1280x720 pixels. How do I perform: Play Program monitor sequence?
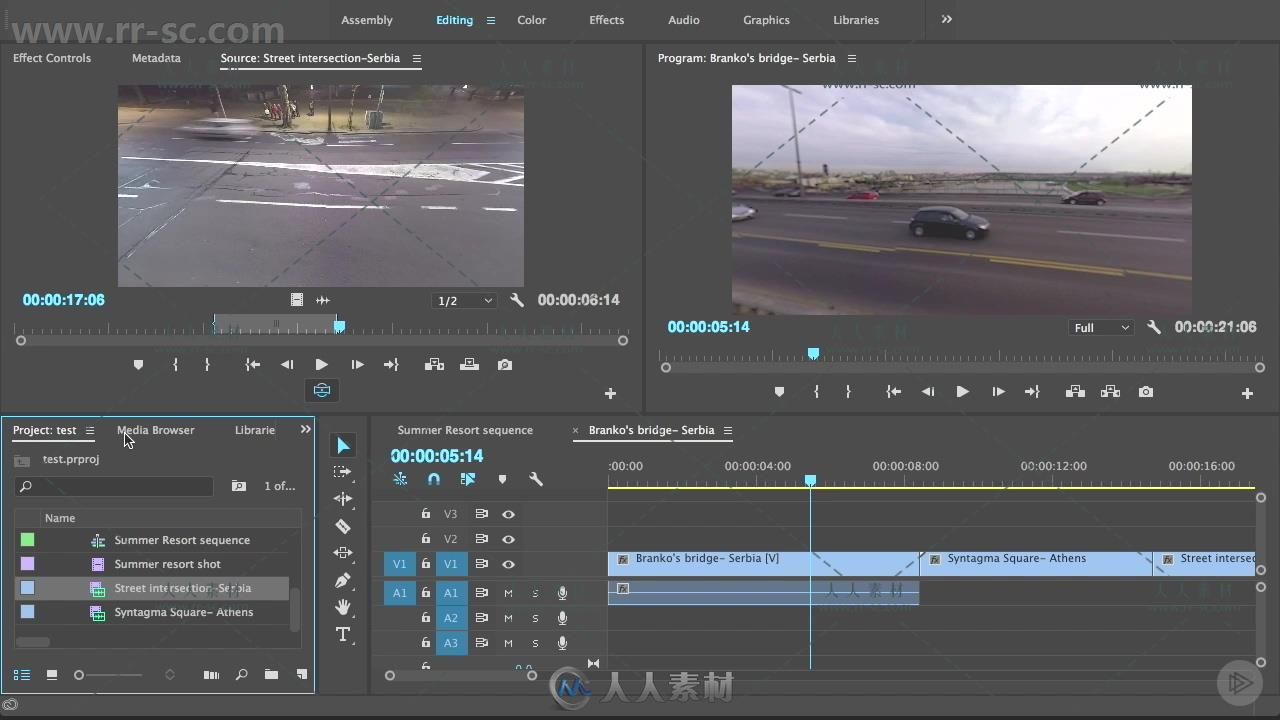(x=962, y=392)
